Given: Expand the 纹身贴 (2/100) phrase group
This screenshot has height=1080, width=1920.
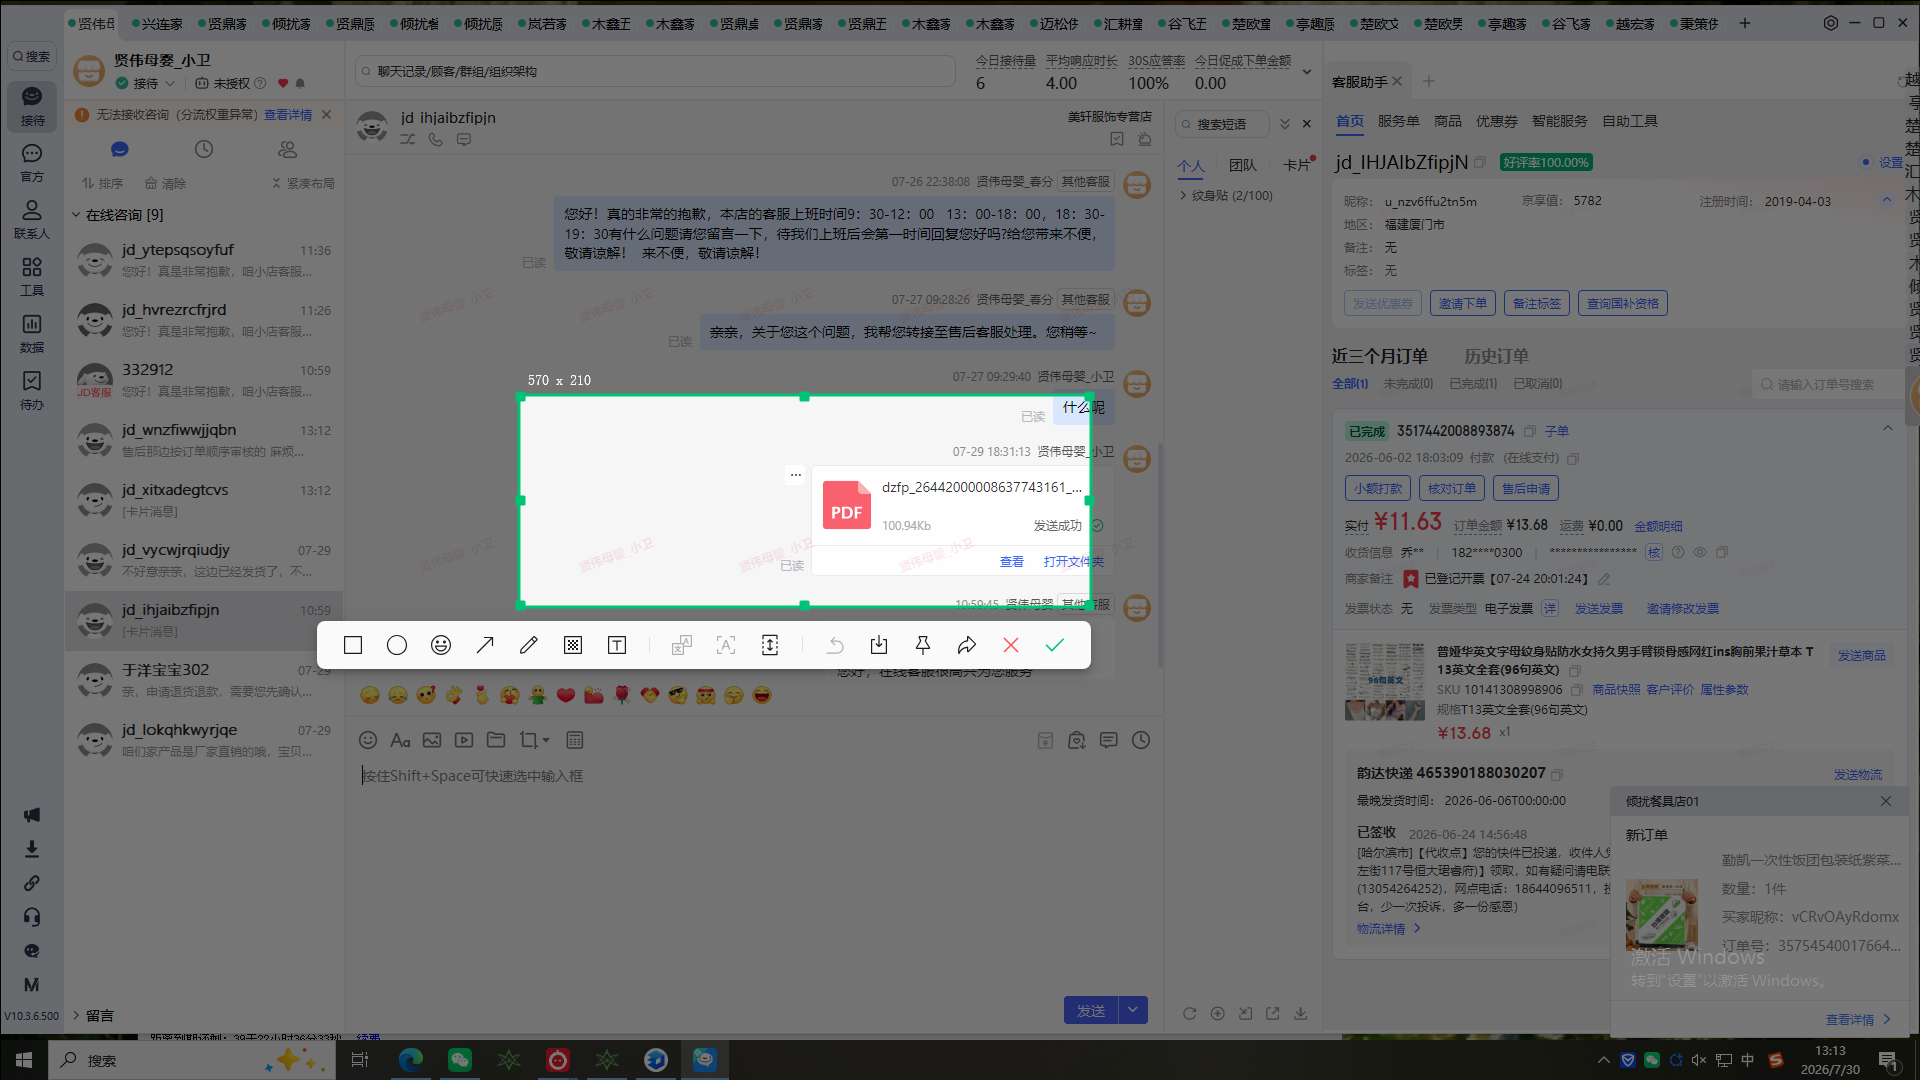Looking at the screenshot, I should pyautogui.click(x=1227, y=196).
